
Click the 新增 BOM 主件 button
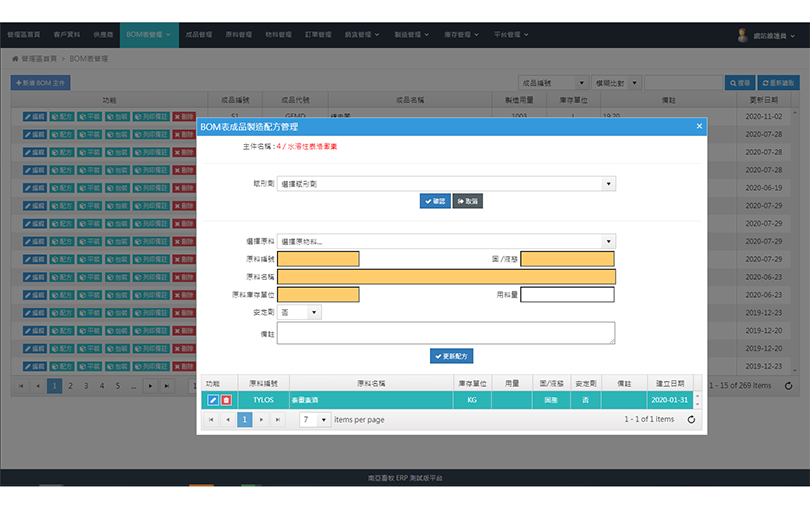(x=40, y=83)
